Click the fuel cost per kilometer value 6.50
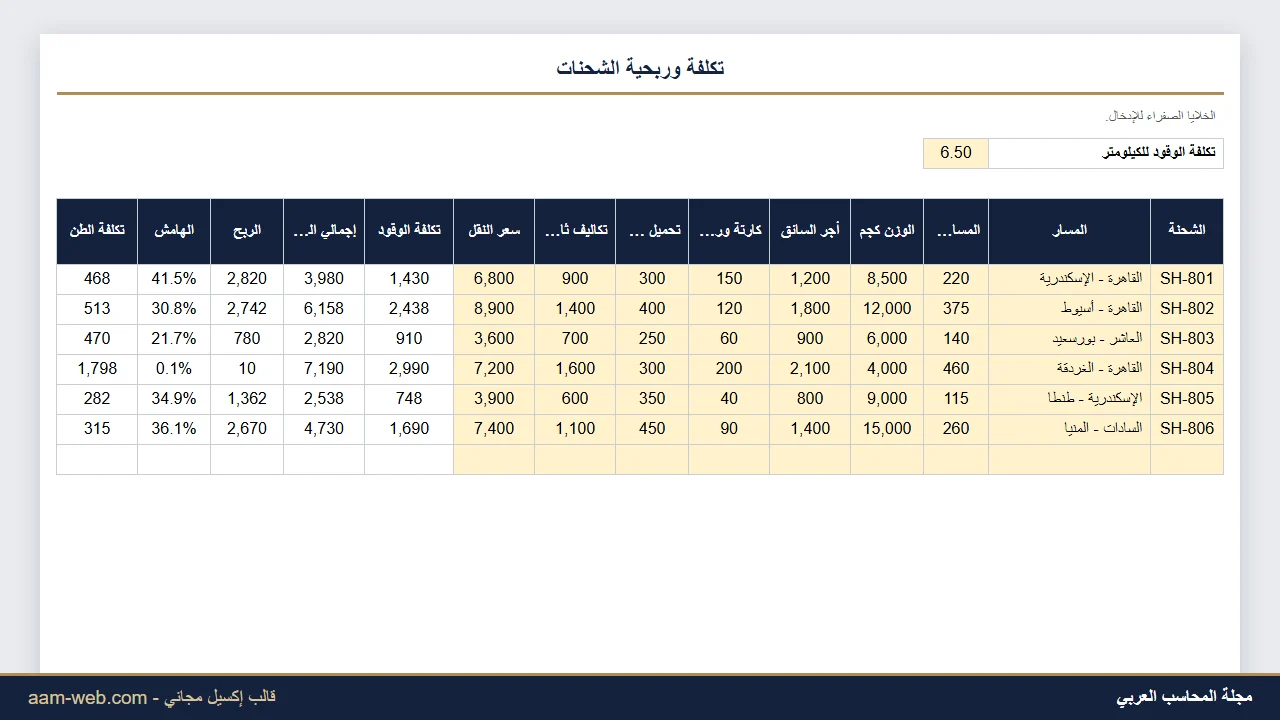 point(956,153)
